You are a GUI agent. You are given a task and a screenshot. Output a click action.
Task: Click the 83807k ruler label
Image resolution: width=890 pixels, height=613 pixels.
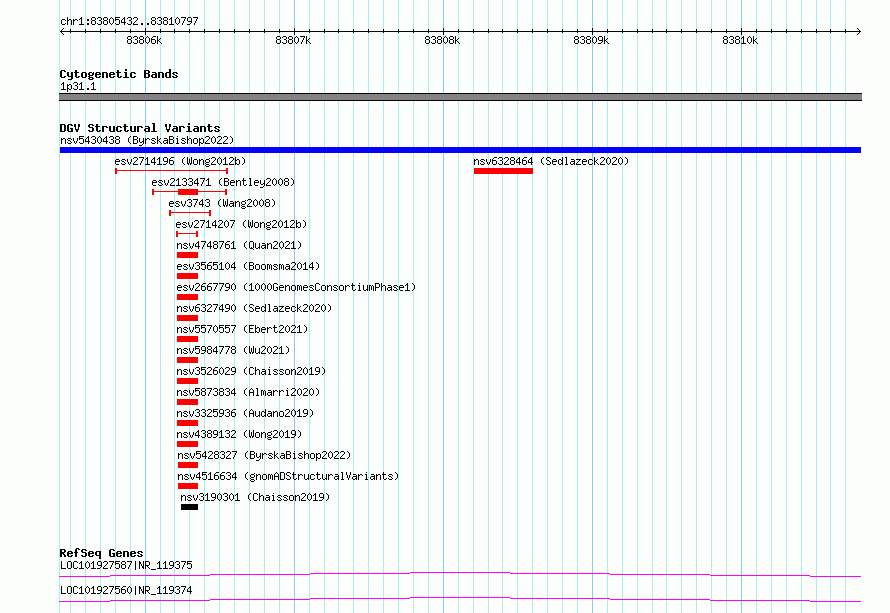293,40
